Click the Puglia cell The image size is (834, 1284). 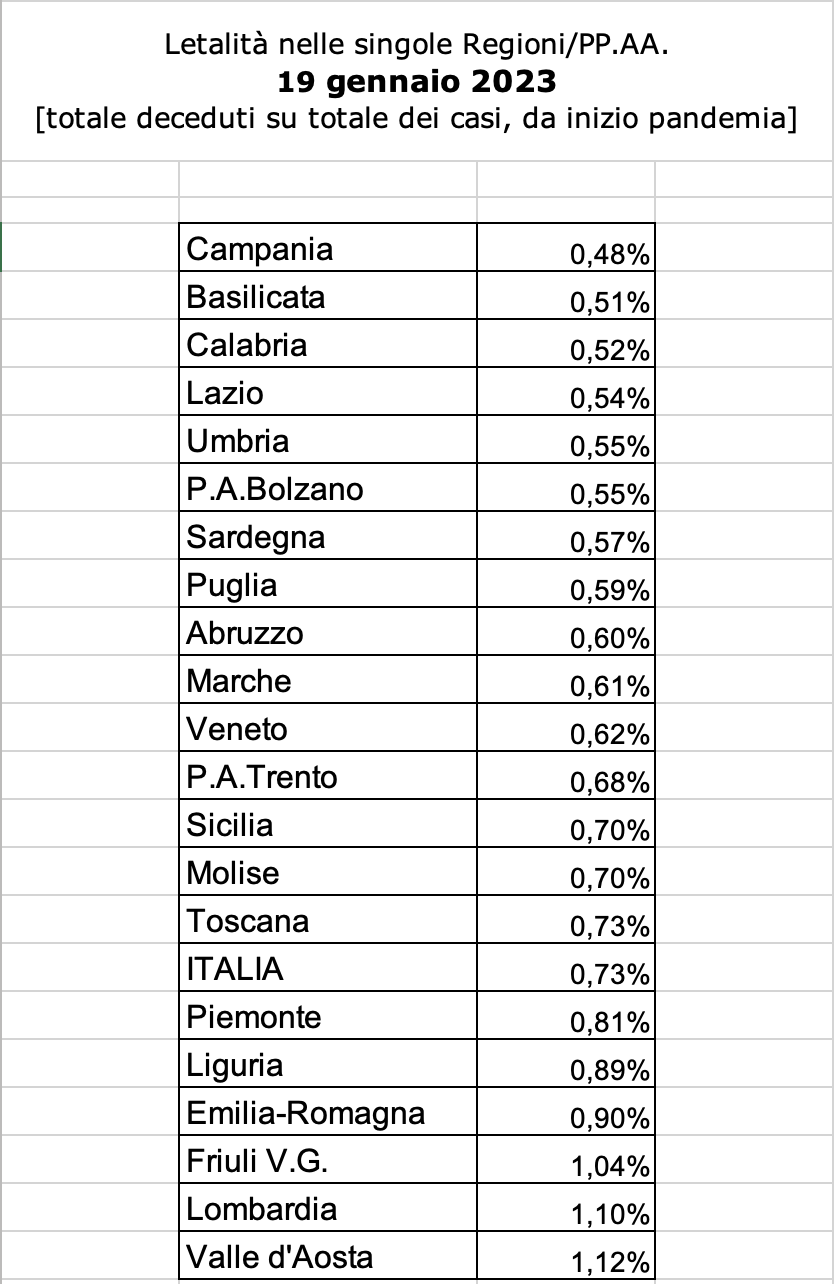[x=328, y=584]
